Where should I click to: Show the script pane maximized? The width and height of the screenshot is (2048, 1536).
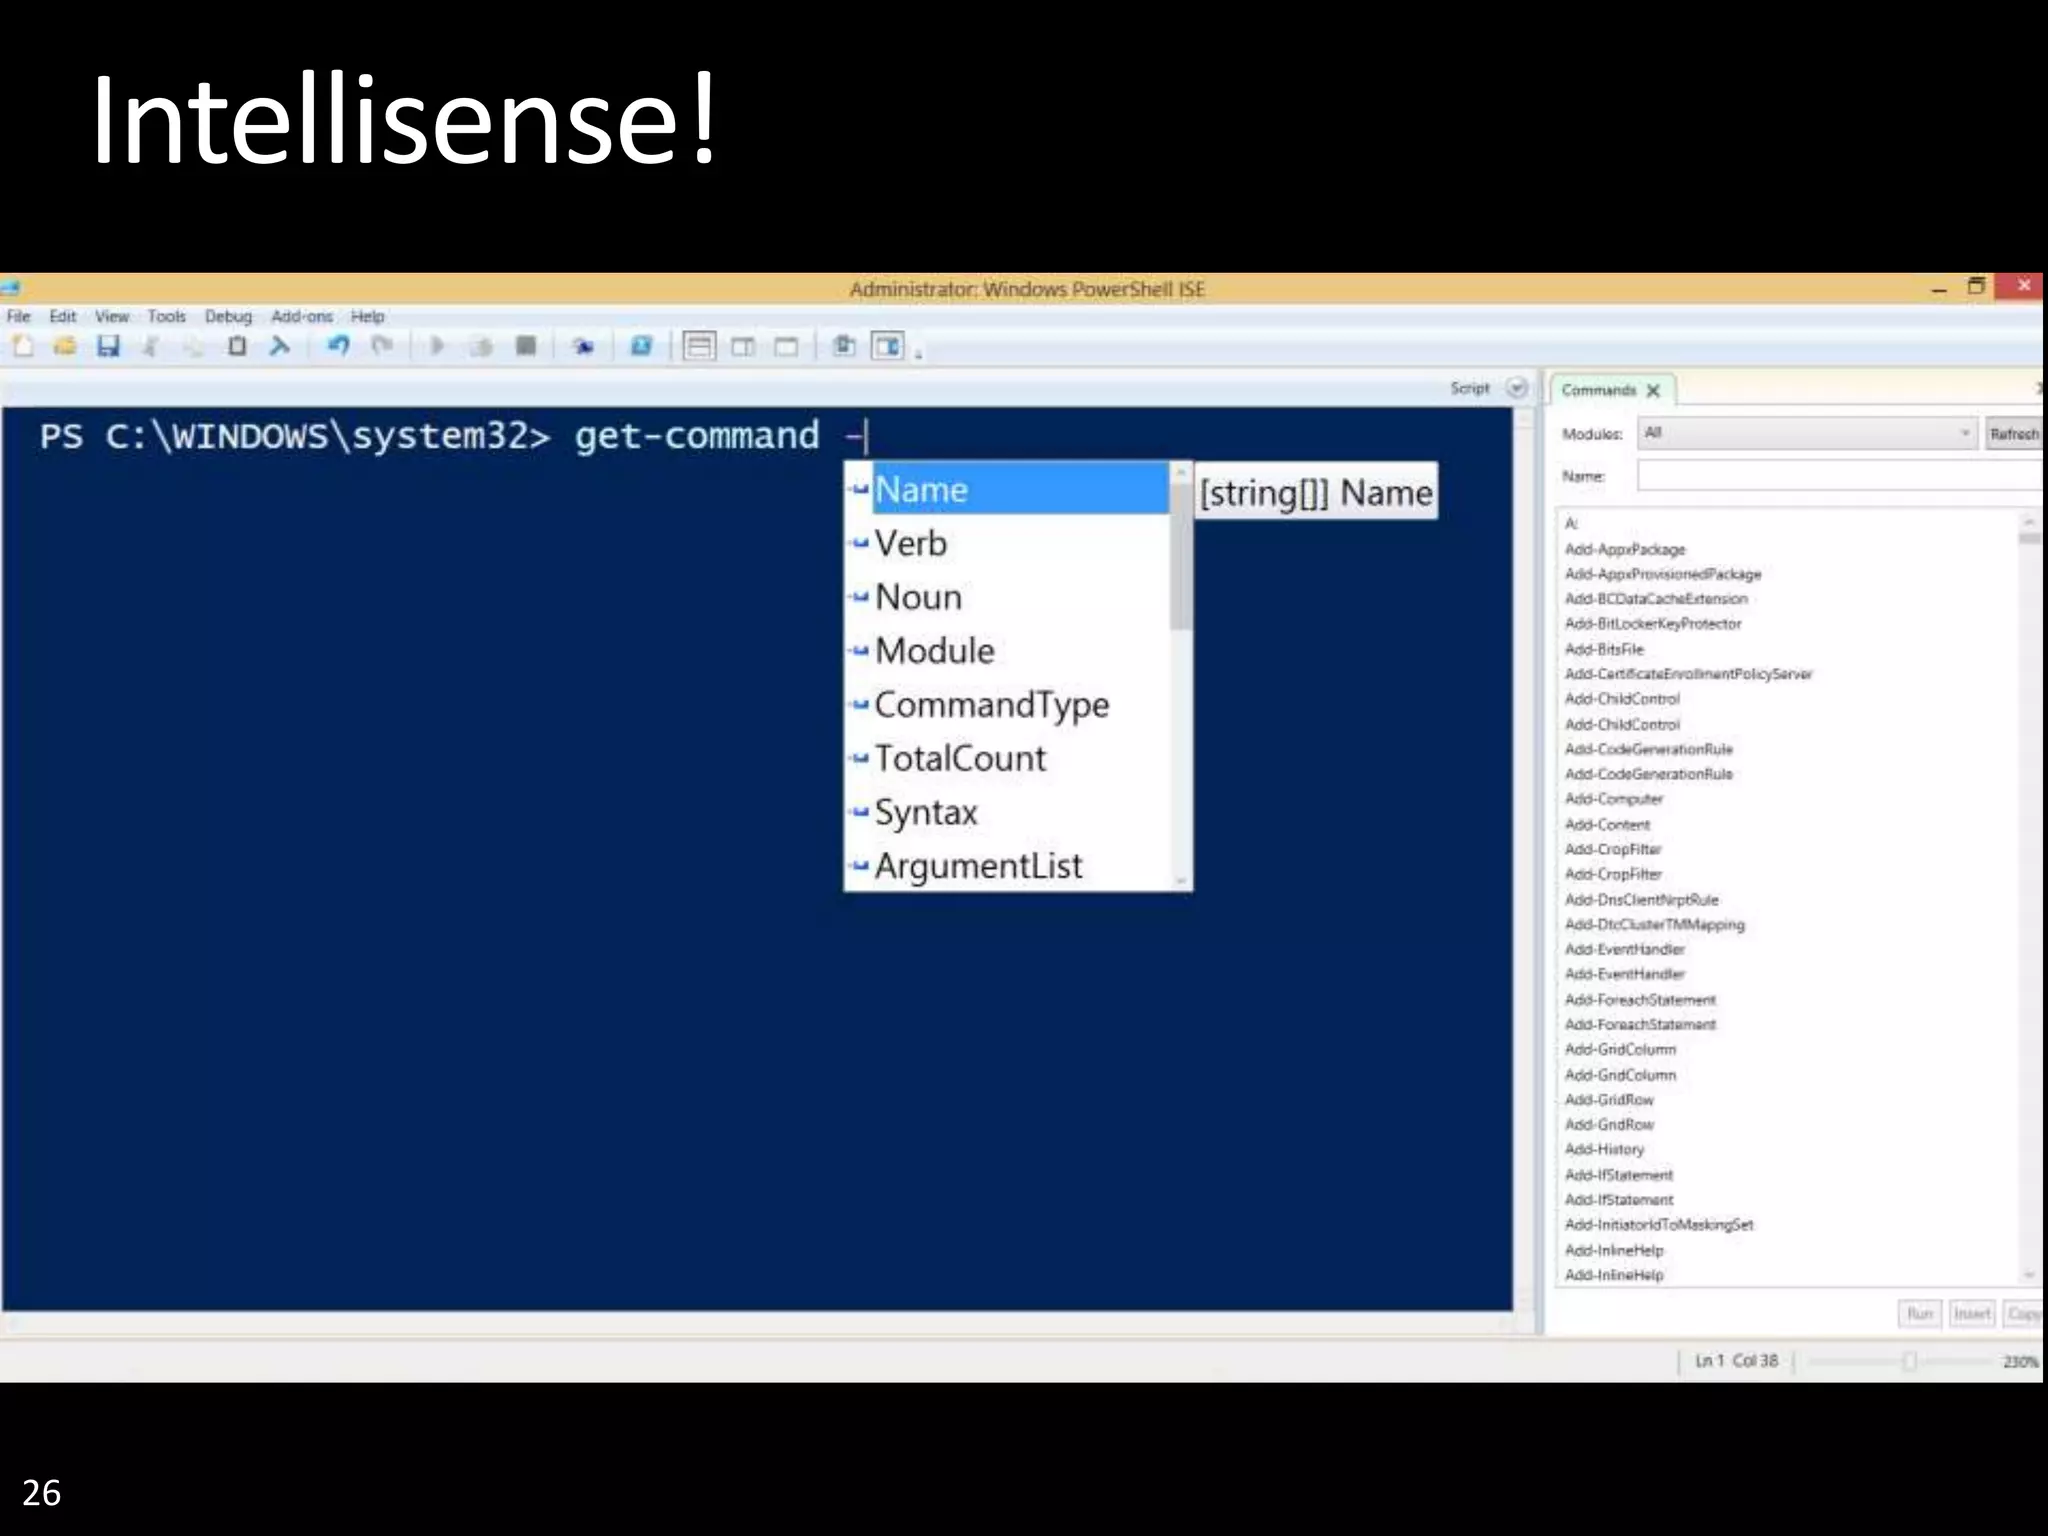[x=787, y=347]
